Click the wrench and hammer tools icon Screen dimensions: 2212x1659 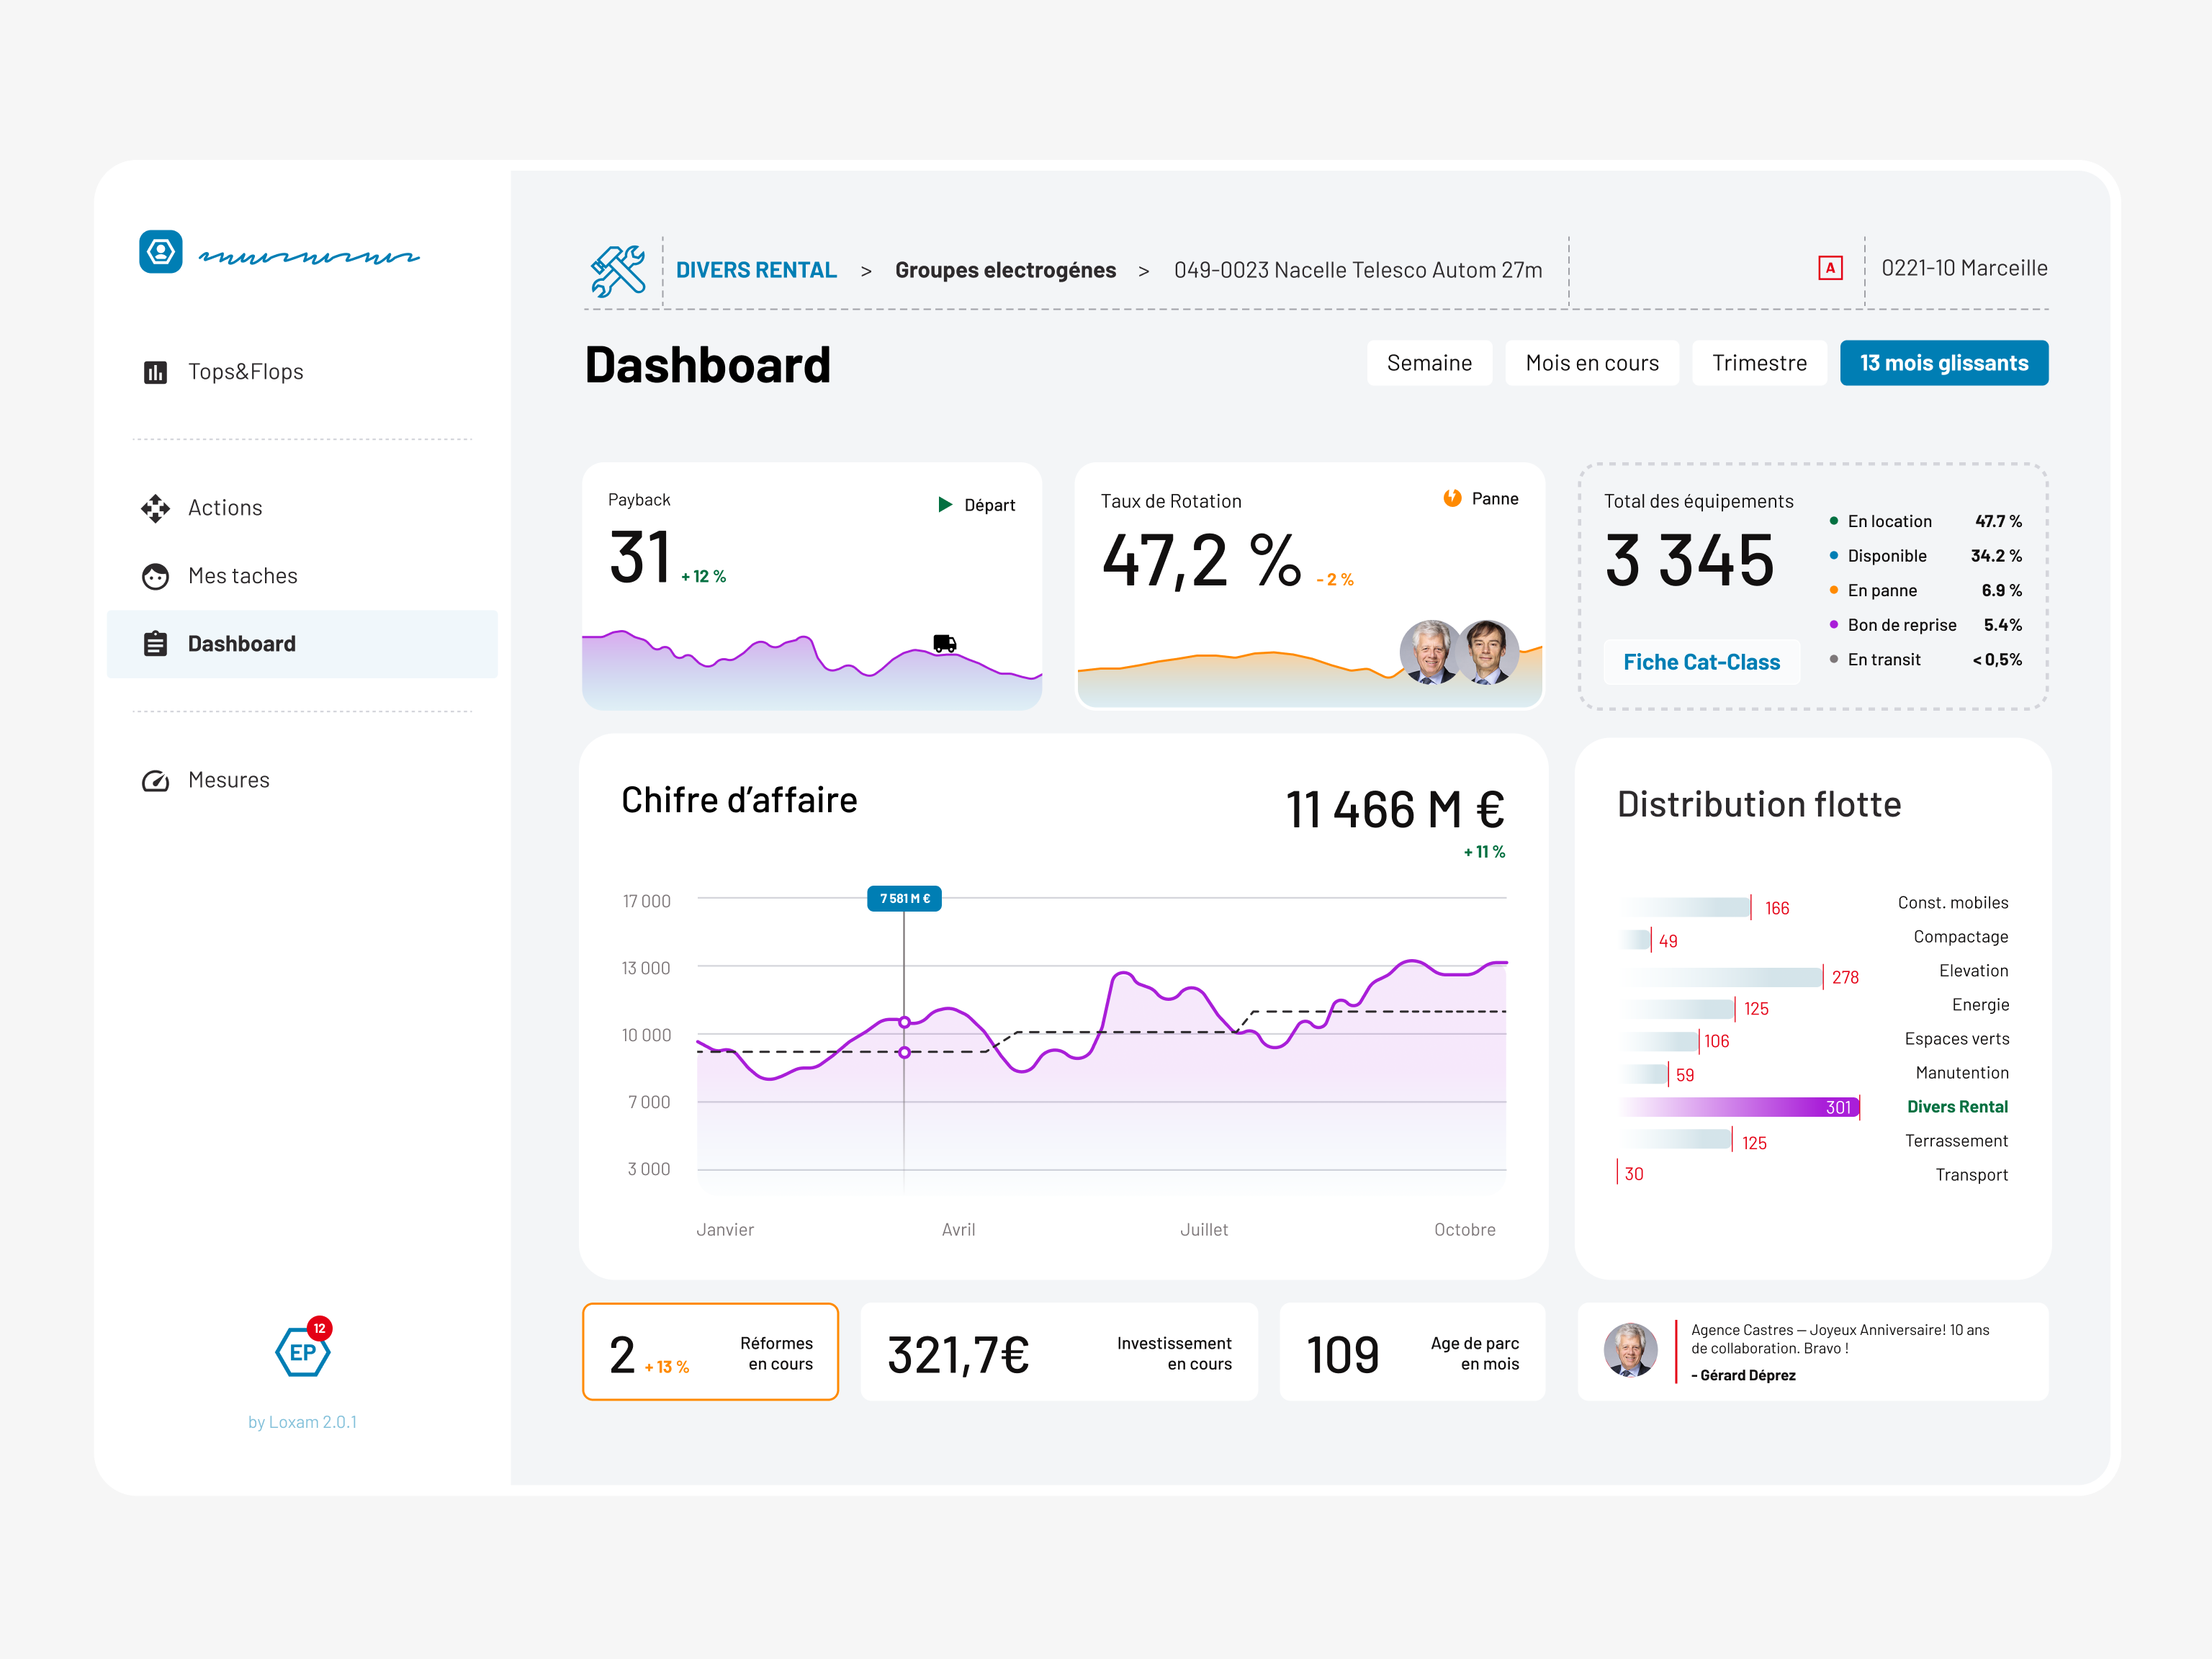pyautogui.click(x=618, y=271)
